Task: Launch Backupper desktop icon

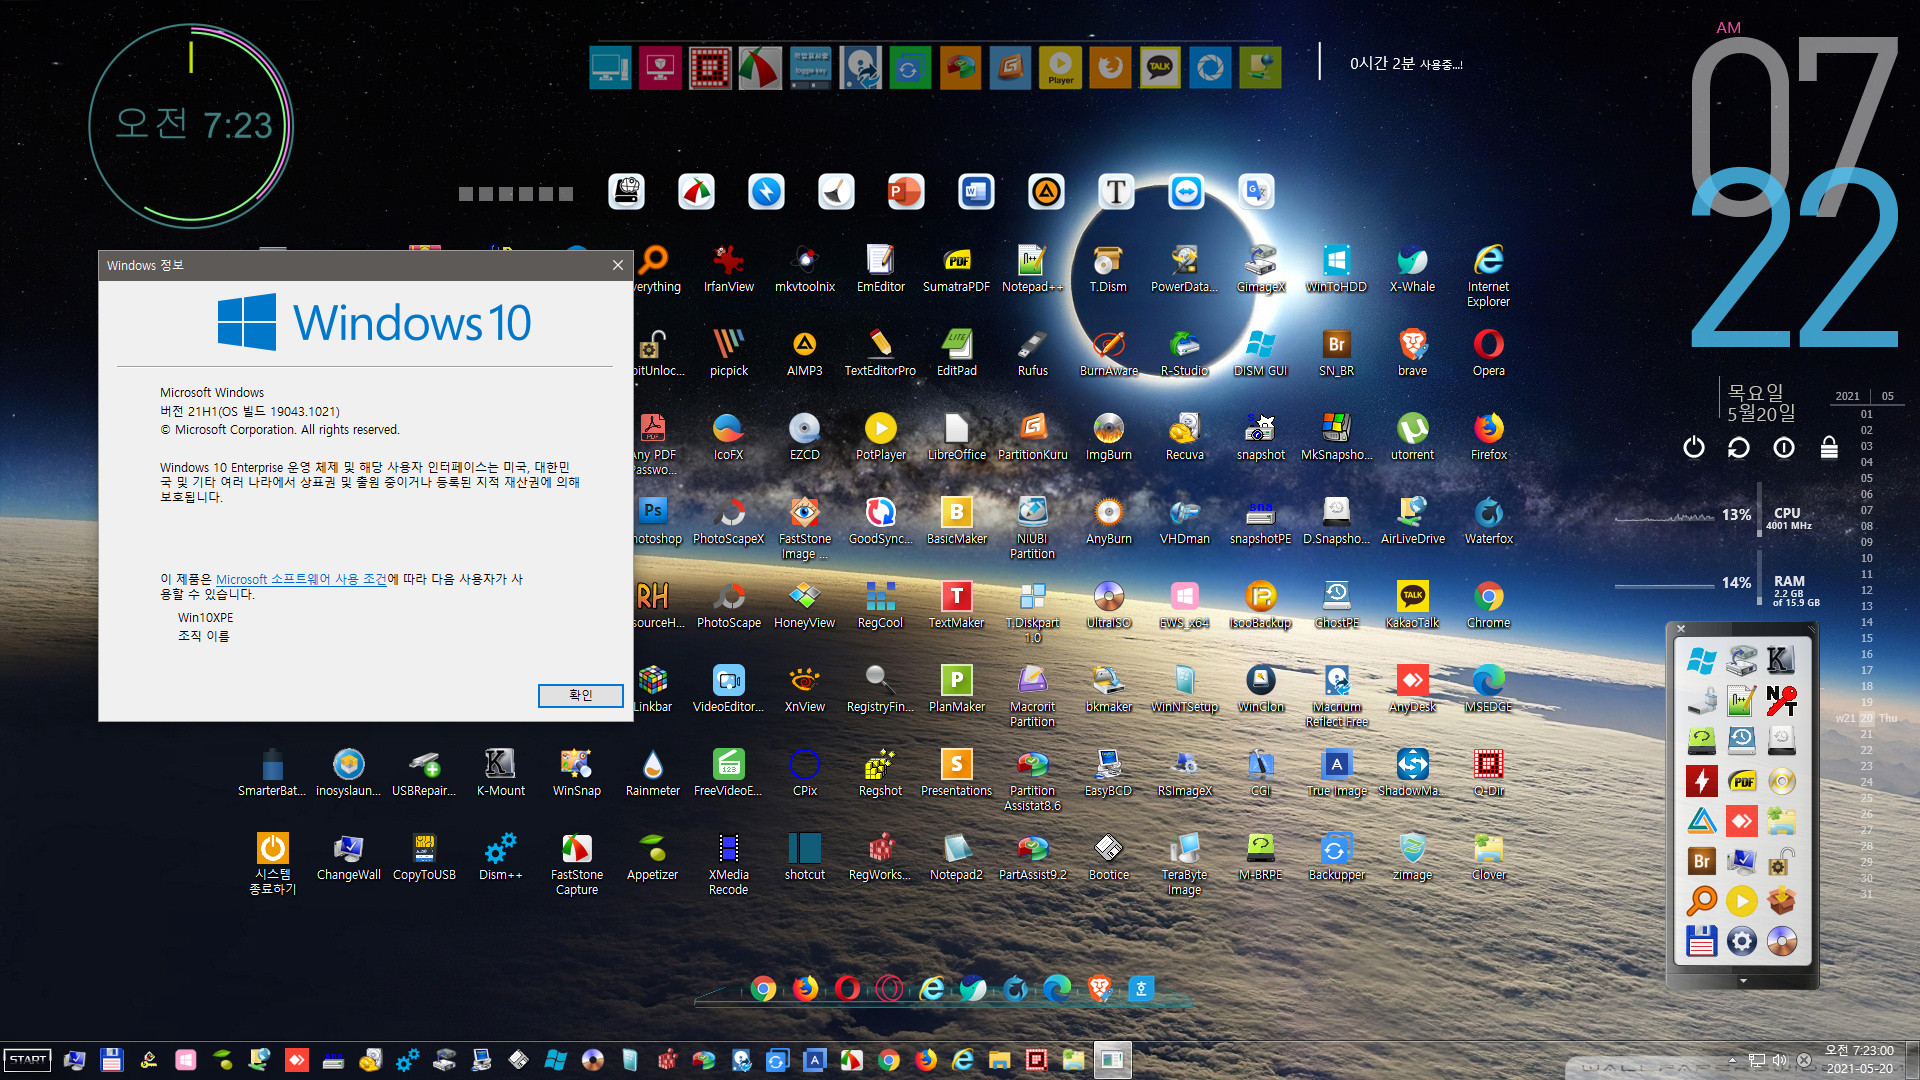Action: 1336,857
